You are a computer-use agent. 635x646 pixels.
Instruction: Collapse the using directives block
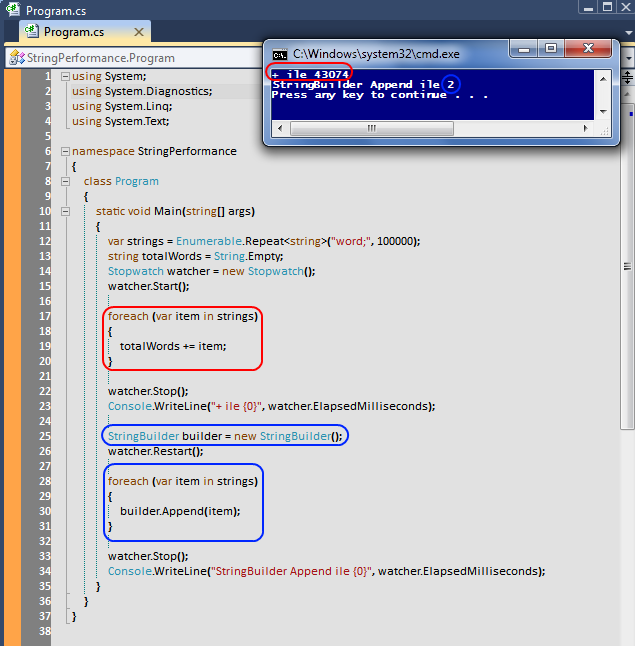pos(65,76)
